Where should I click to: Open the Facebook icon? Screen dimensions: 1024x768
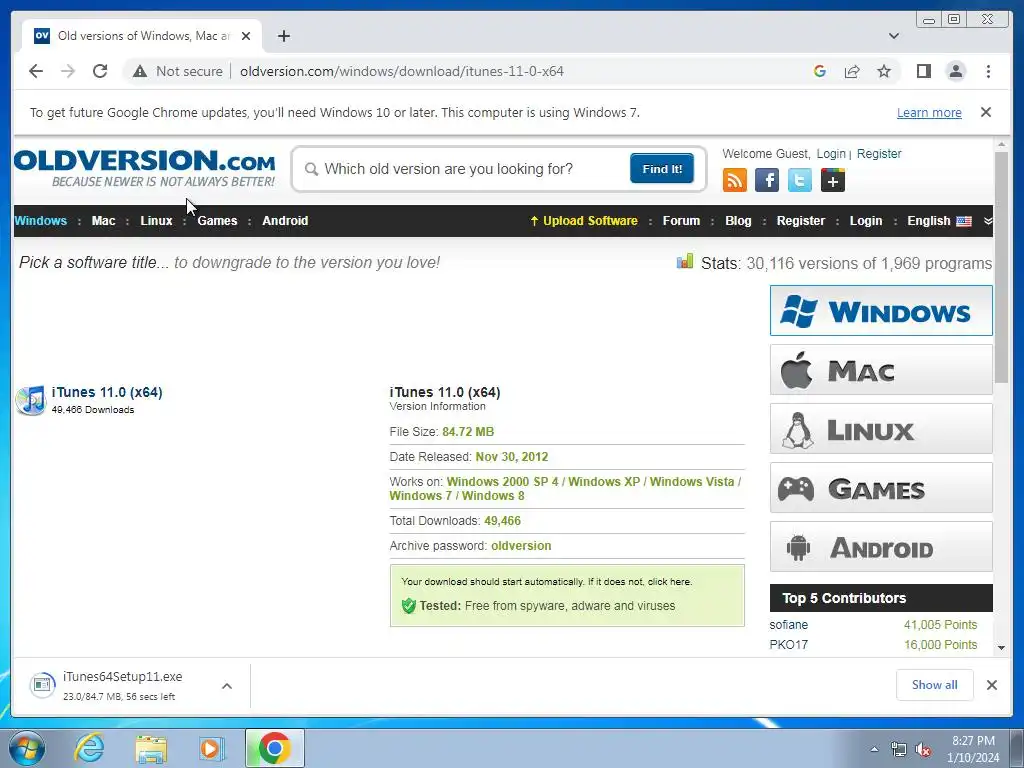pos(767,180)
